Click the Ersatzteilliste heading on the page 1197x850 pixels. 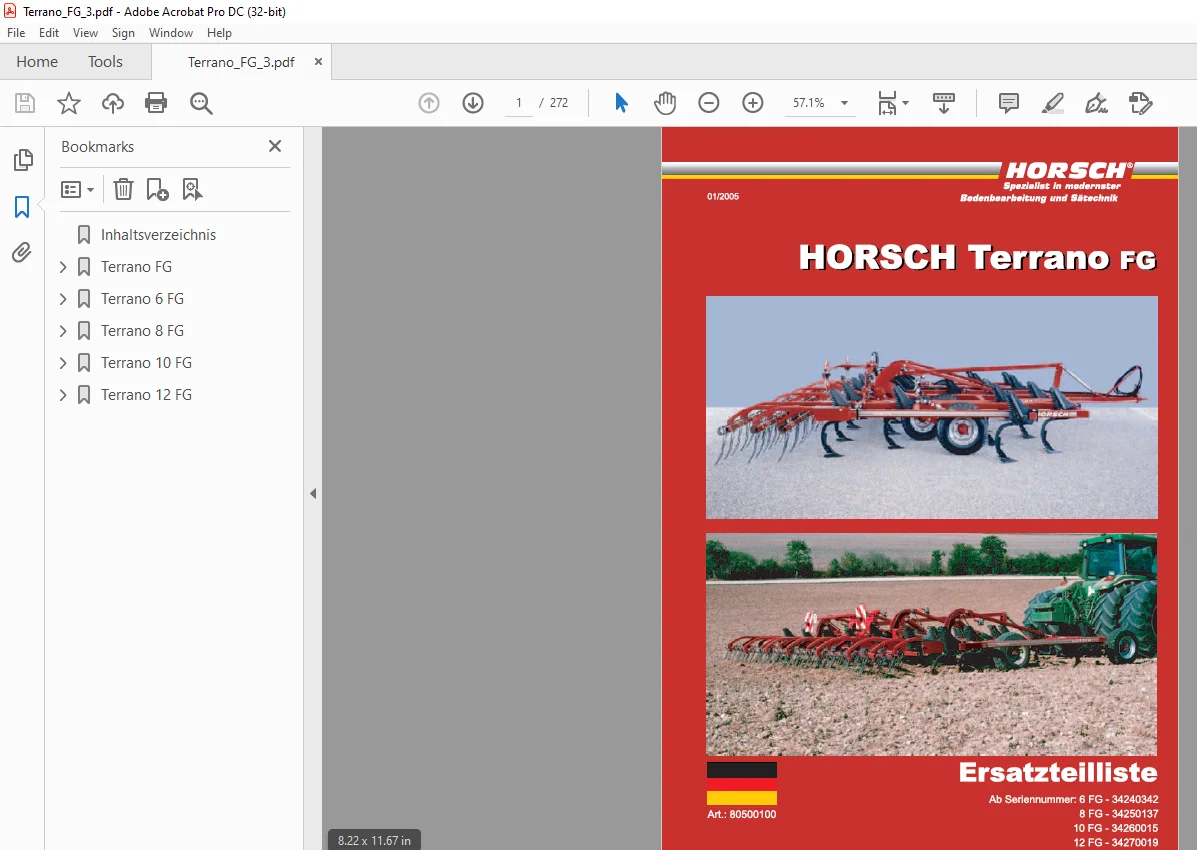pyautogui.click(x=1058, y=772)
